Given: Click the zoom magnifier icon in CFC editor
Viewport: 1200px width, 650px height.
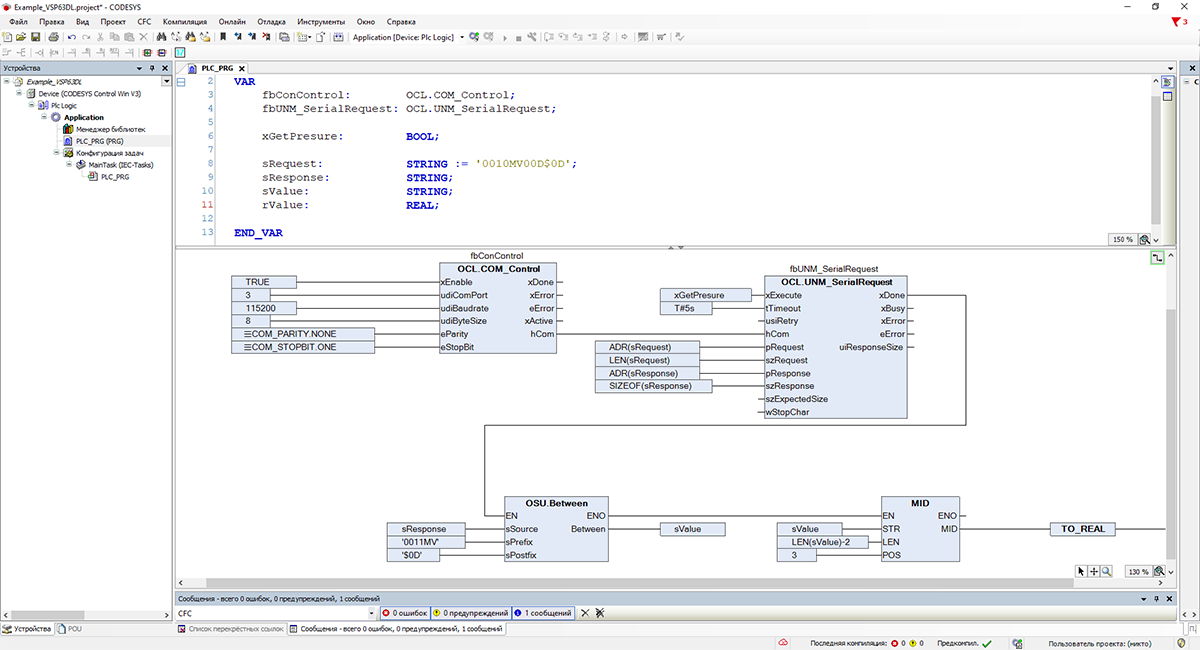Looking at the screenshot, I should click(1106, 570).
